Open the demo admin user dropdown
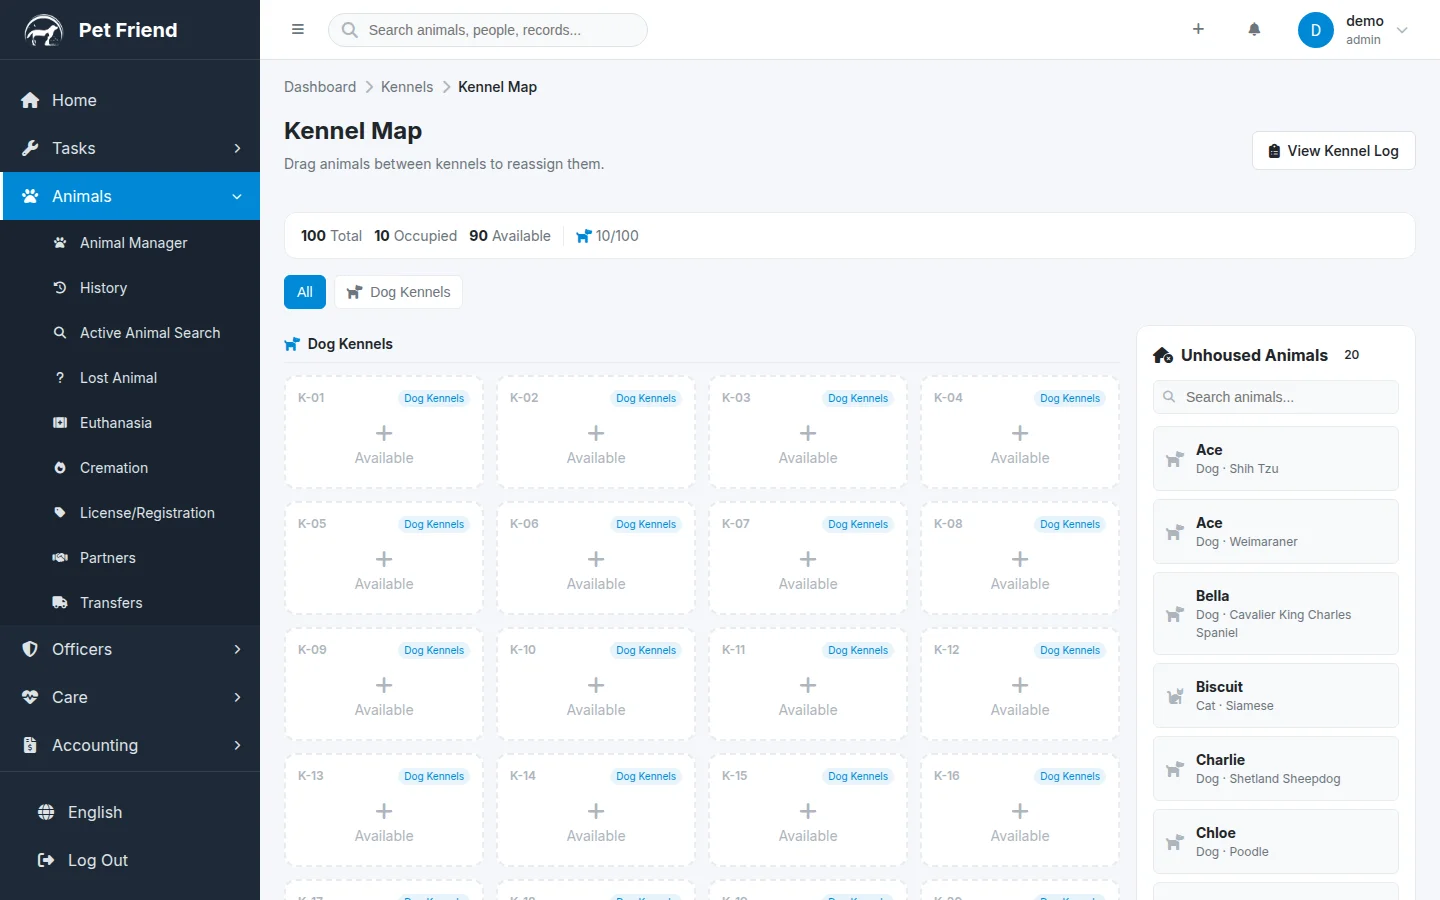The height and width of the screenshot is (900, 1440). pos(1401,30)
